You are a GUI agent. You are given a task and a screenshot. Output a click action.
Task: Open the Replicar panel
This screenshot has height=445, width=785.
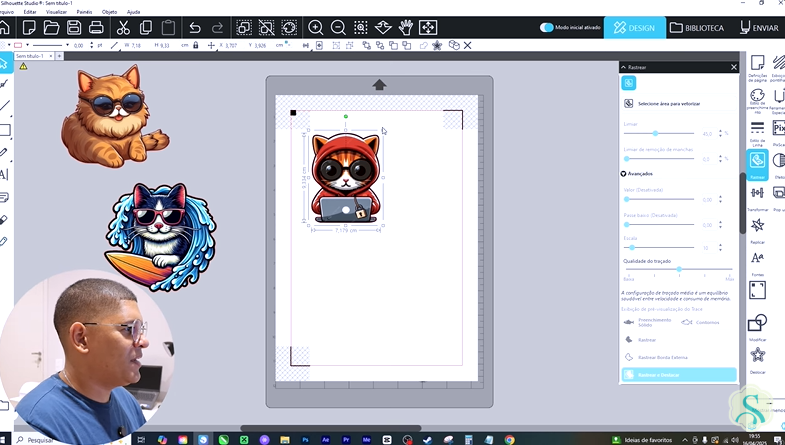click(757, 230)
